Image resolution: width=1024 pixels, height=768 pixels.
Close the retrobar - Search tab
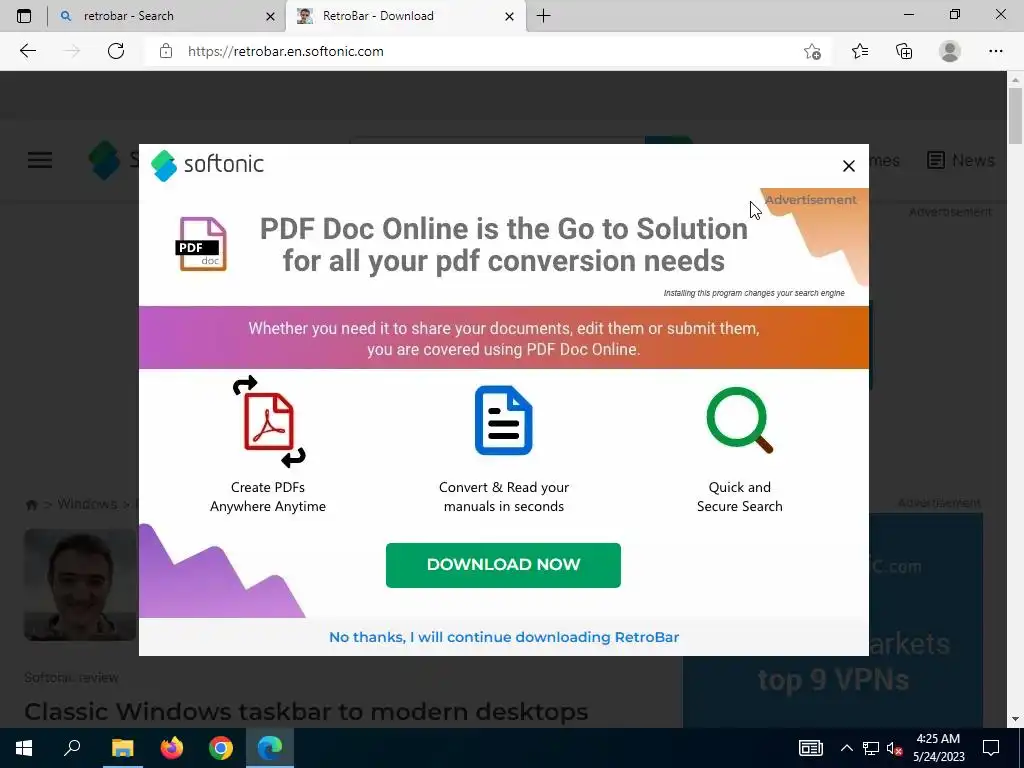270,16
